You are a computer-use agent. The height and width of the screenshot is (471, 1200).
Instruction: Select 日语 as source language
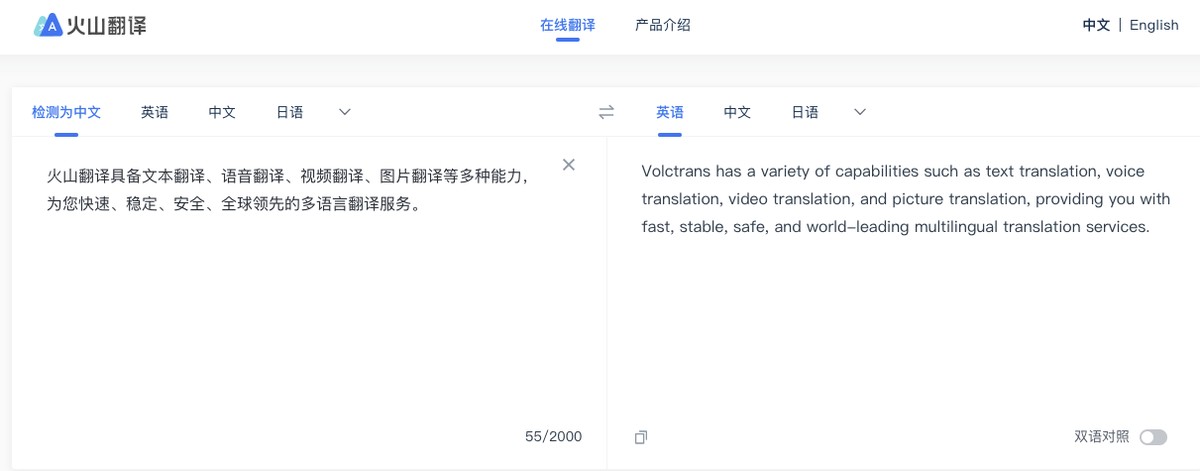(290, 112)
